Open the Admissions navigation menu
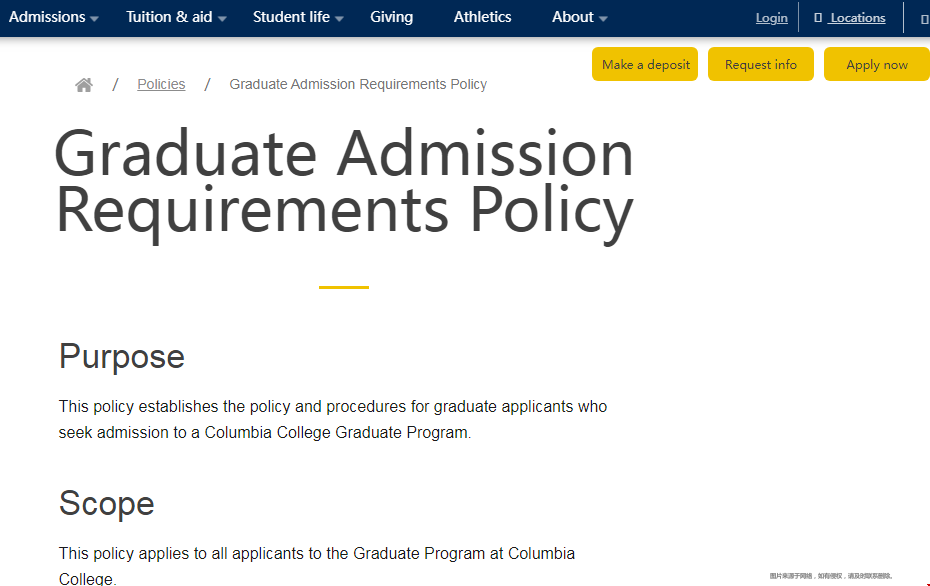 pyautogui.click(x=46, y=17)
